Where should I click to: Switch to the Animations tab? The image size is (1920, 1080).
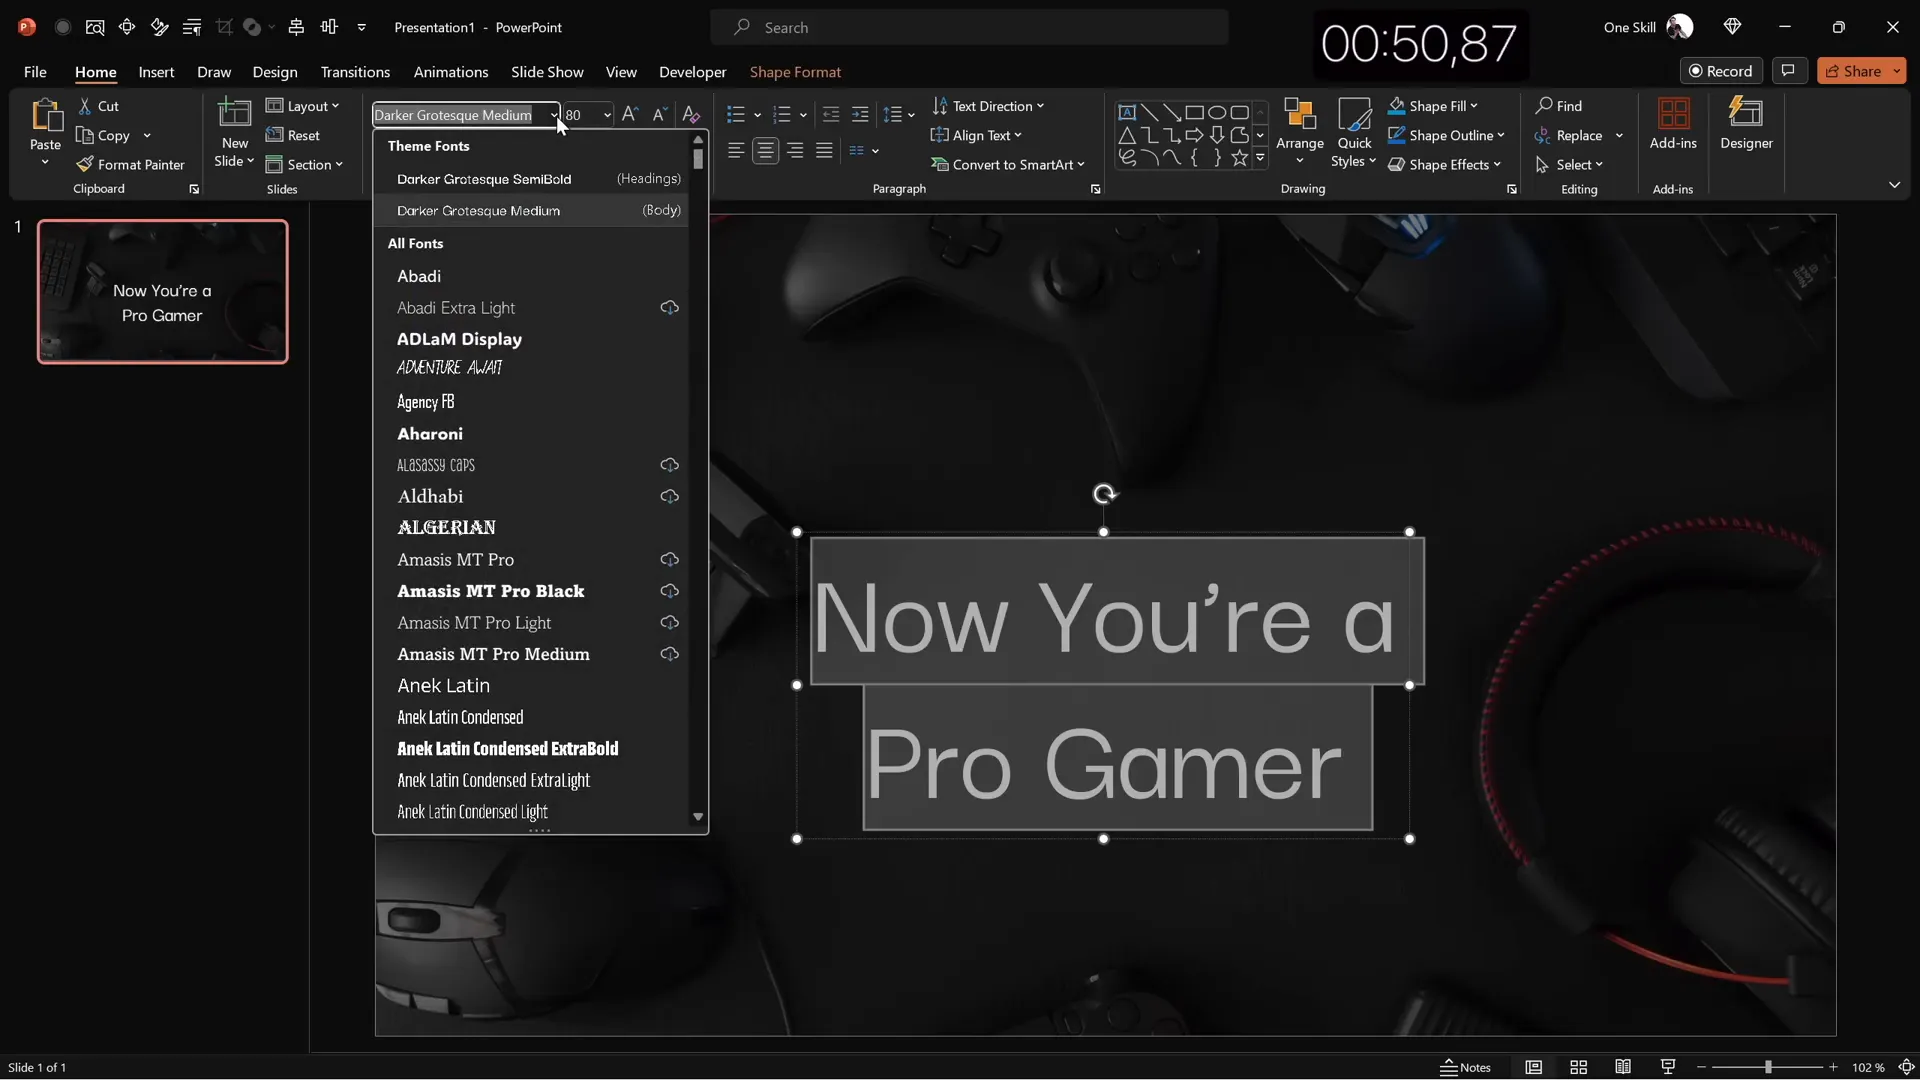[451, 72]
